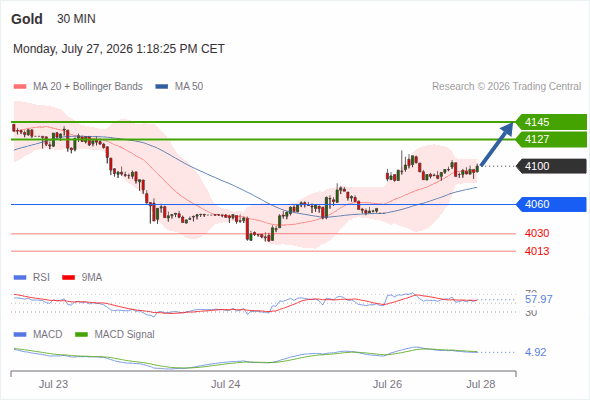Click the blue MACD legend swatch
Image resolution: width=590 pixels, height=400 pixels.
20,334
